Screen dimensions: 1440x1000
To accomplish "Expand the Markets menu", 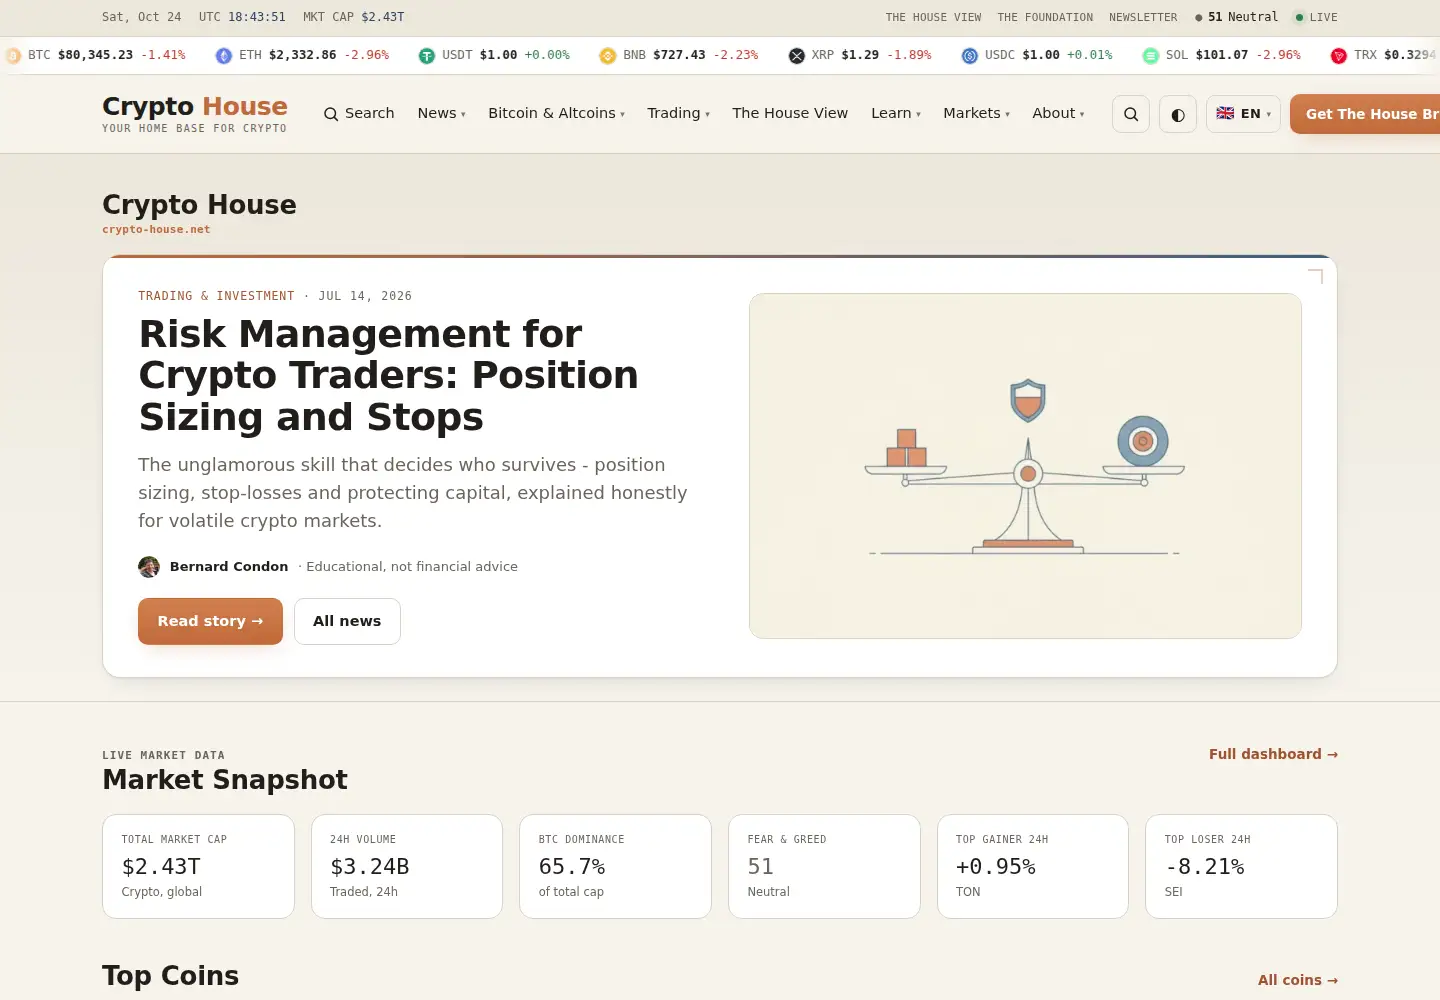I will 976,113.
